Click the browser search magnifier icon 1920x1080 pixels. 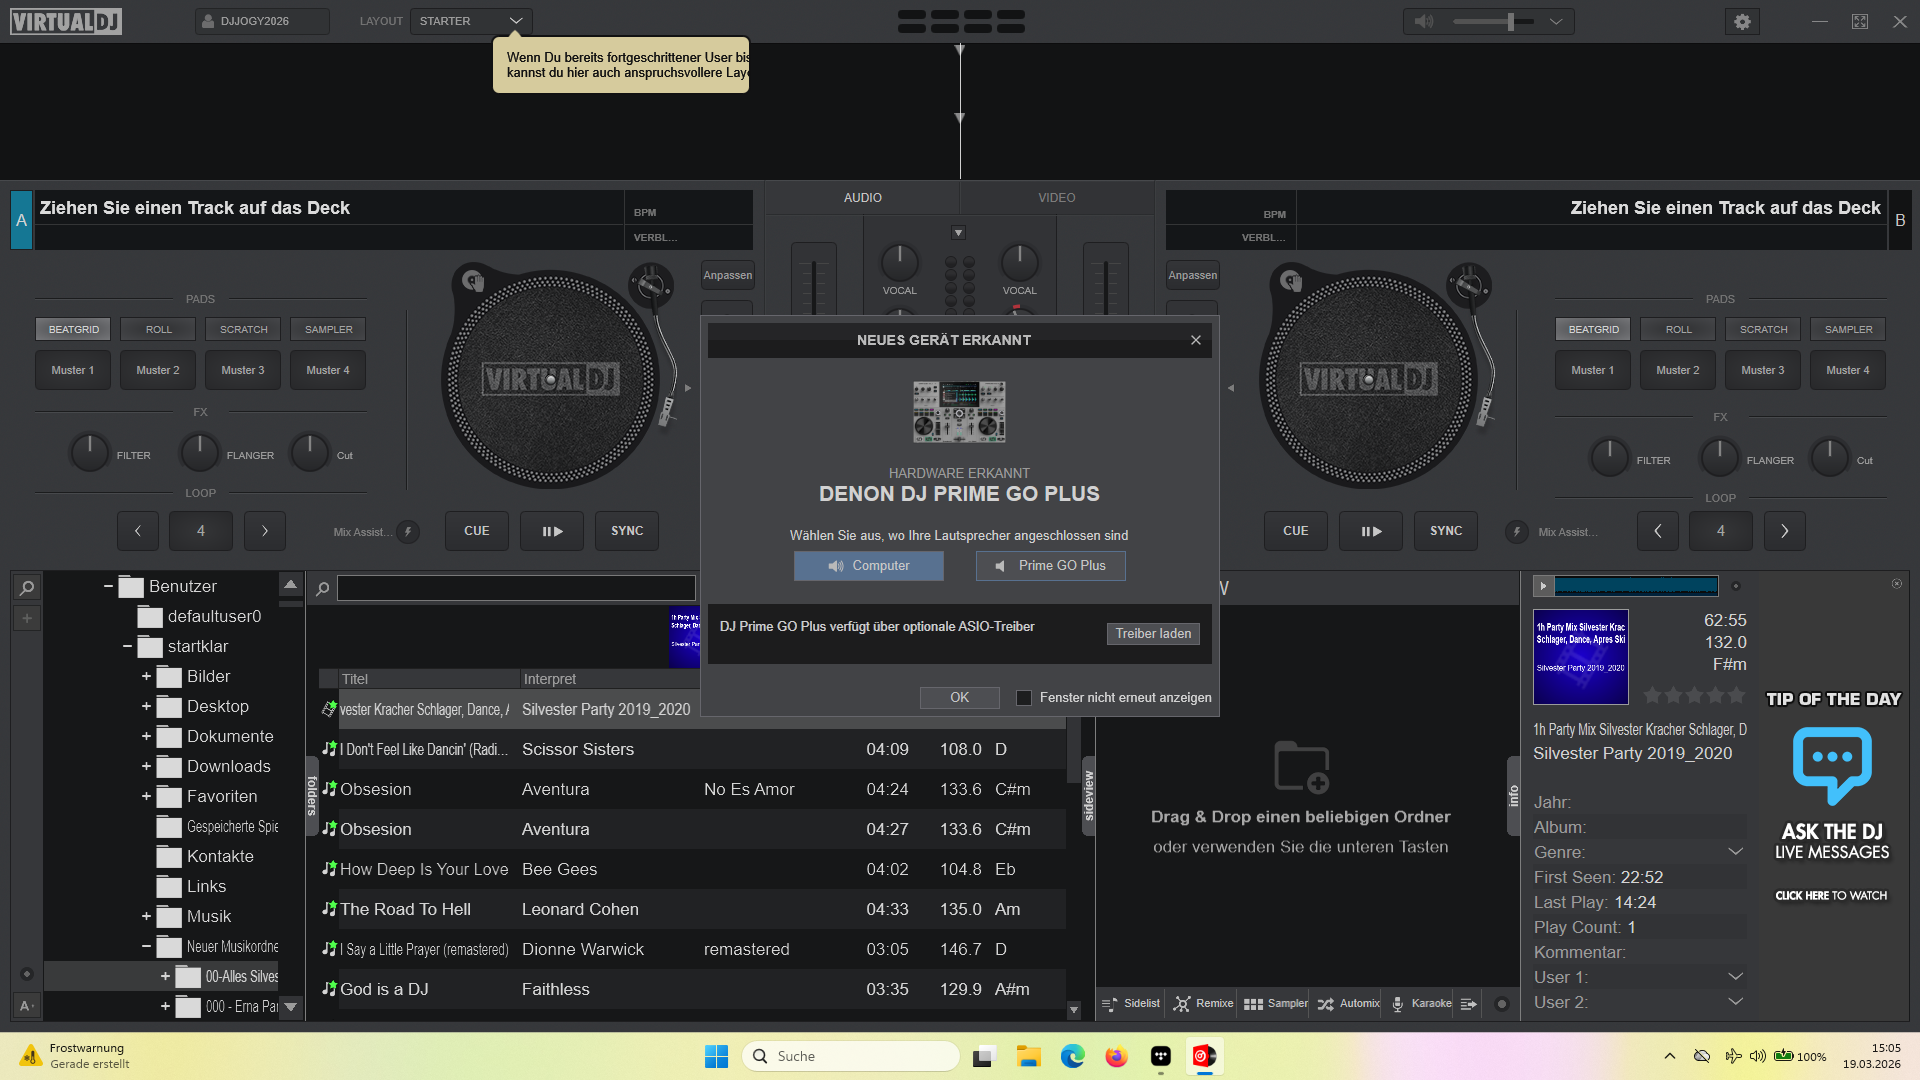[323, 588]
